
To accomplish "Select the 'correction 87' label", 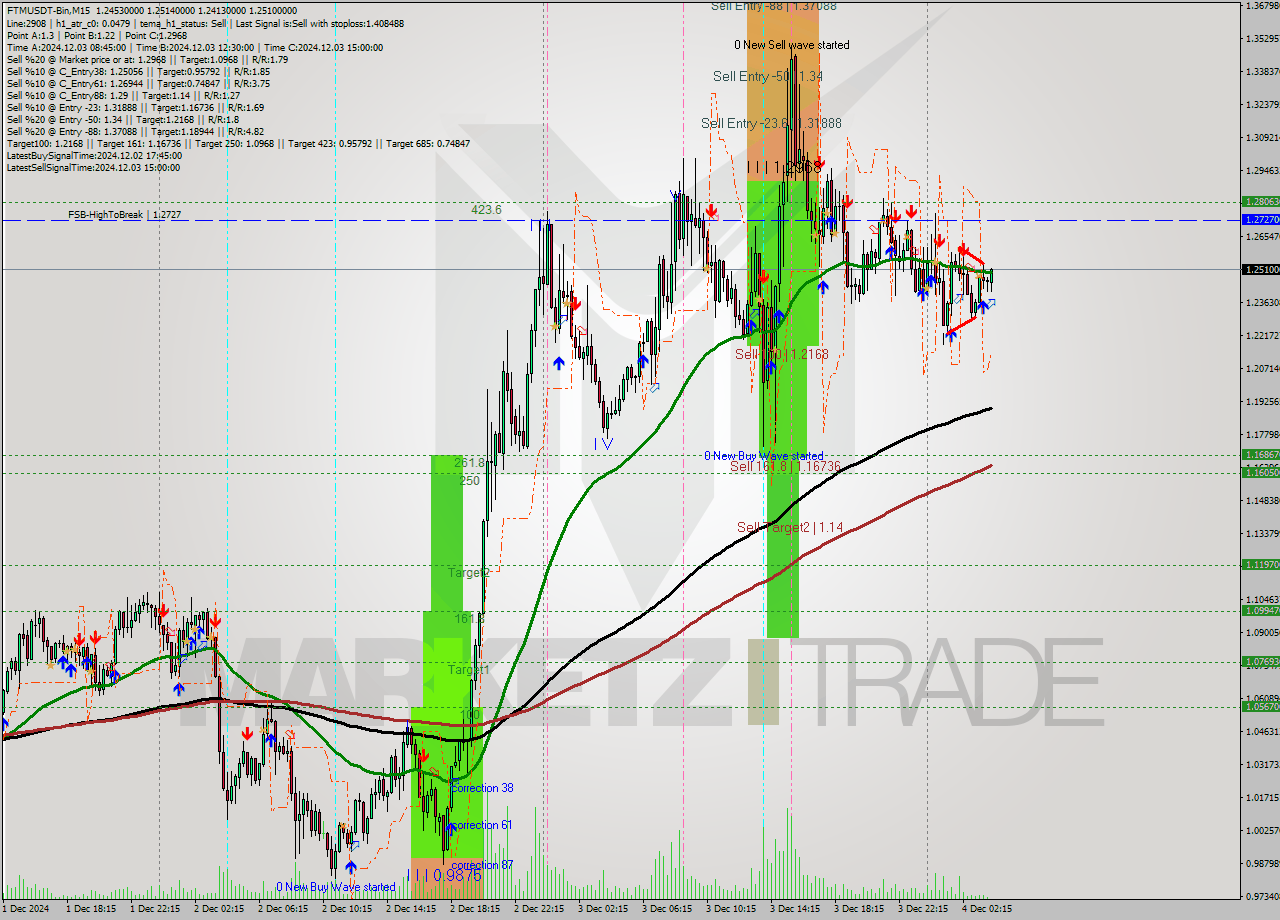I will pyautogui.click(x=482, y=865).
